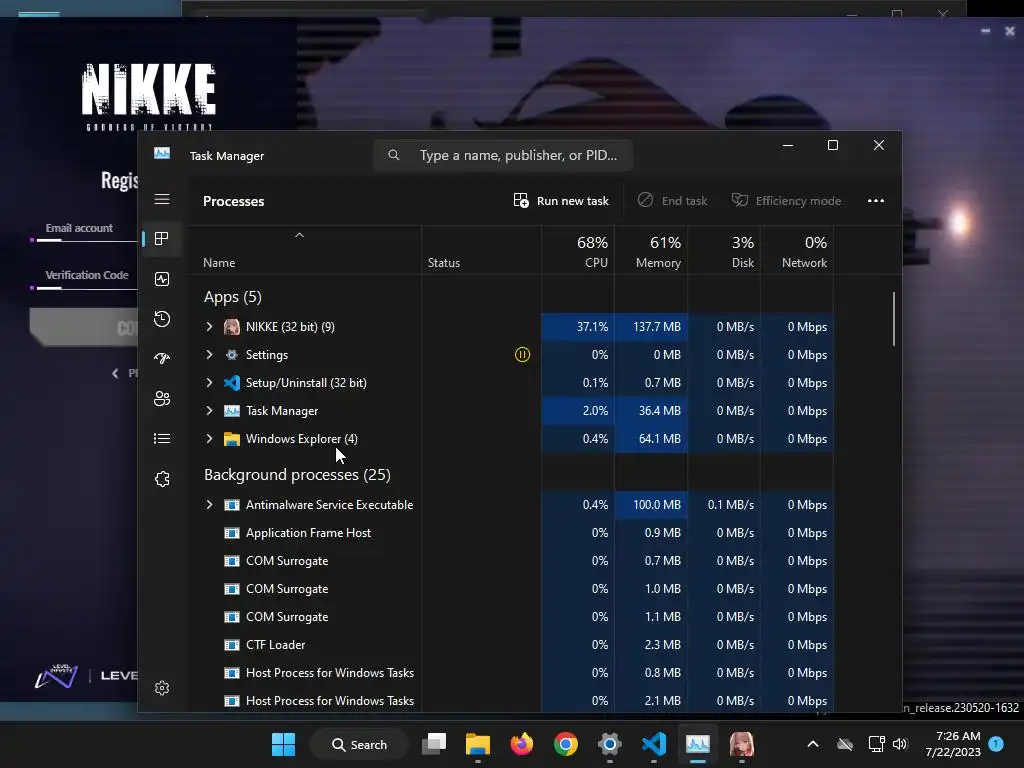The width and height of the screenshot is (1024, 768).
Task: Click the Apps (5) group heading
Action: [x=232, y=297]
